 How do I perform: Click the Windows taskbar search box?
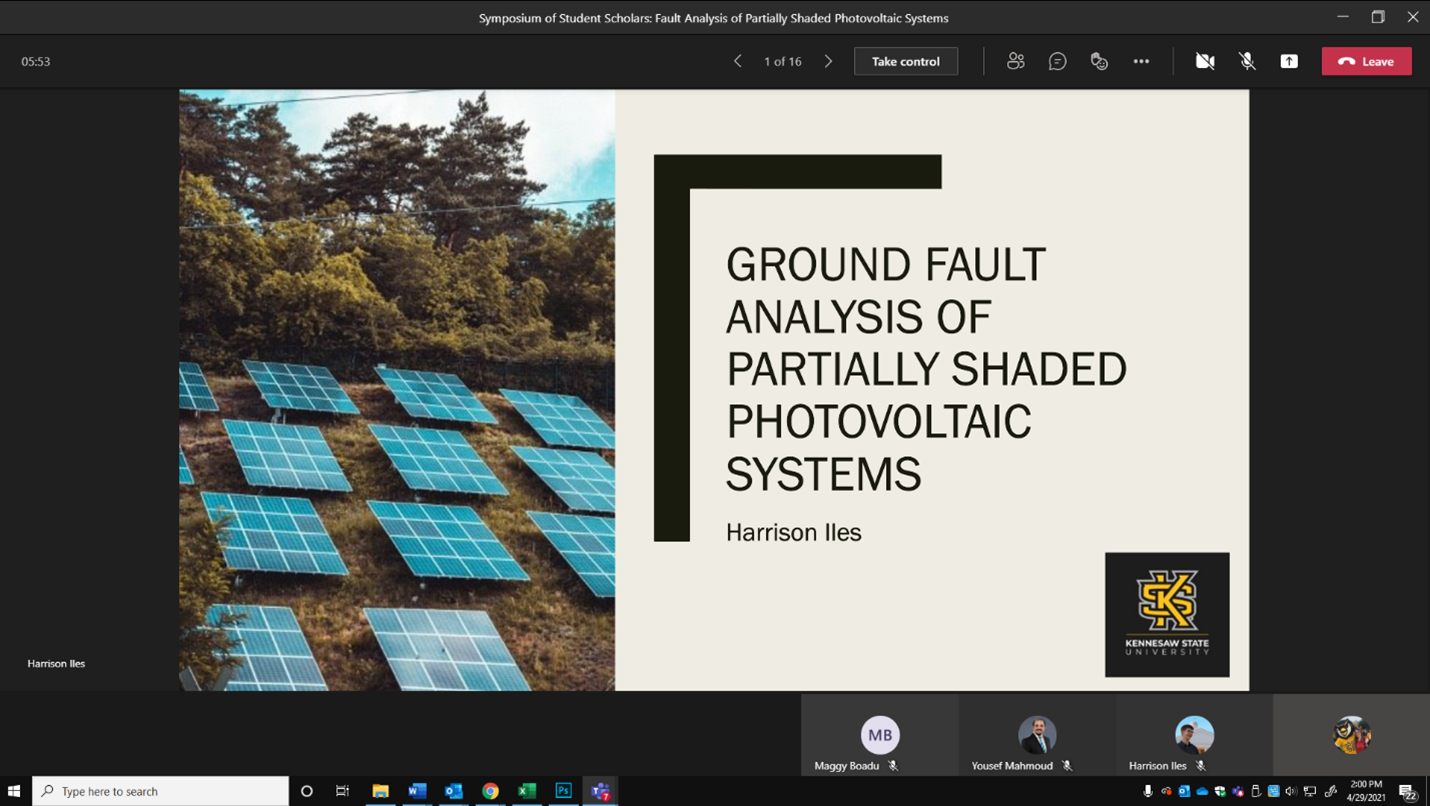(x=160, y=791)
